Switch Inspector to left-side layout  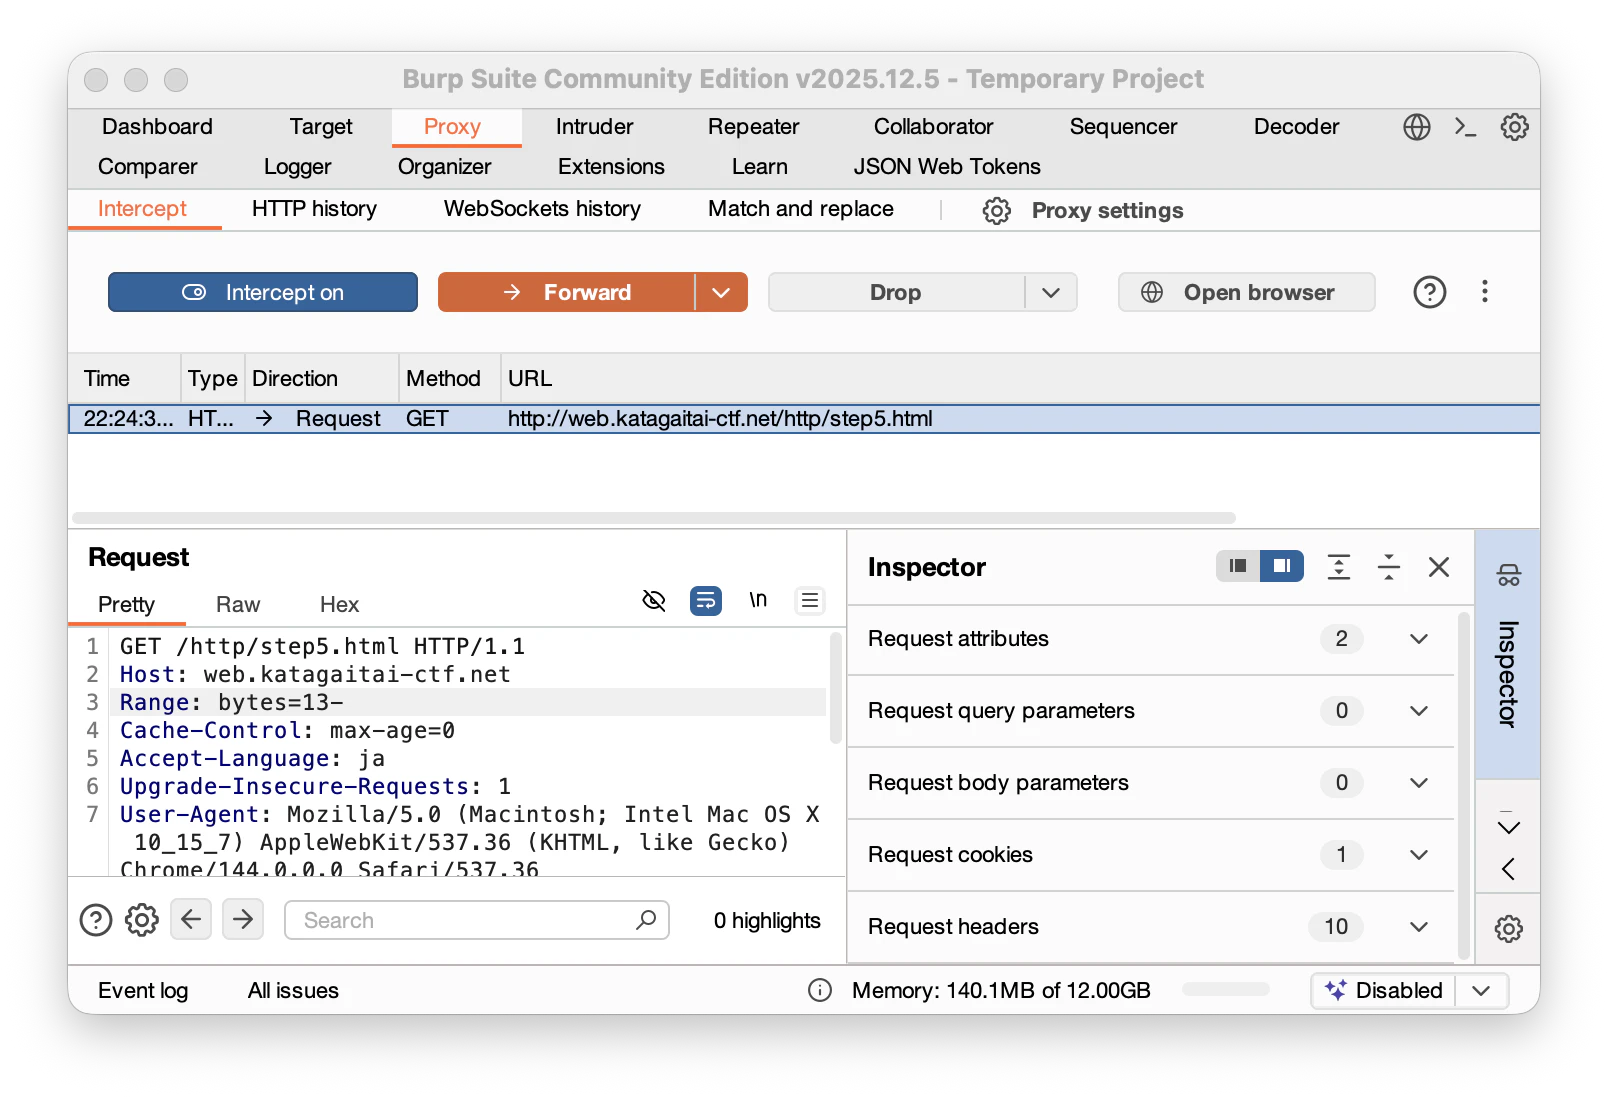coord(1238,566)
